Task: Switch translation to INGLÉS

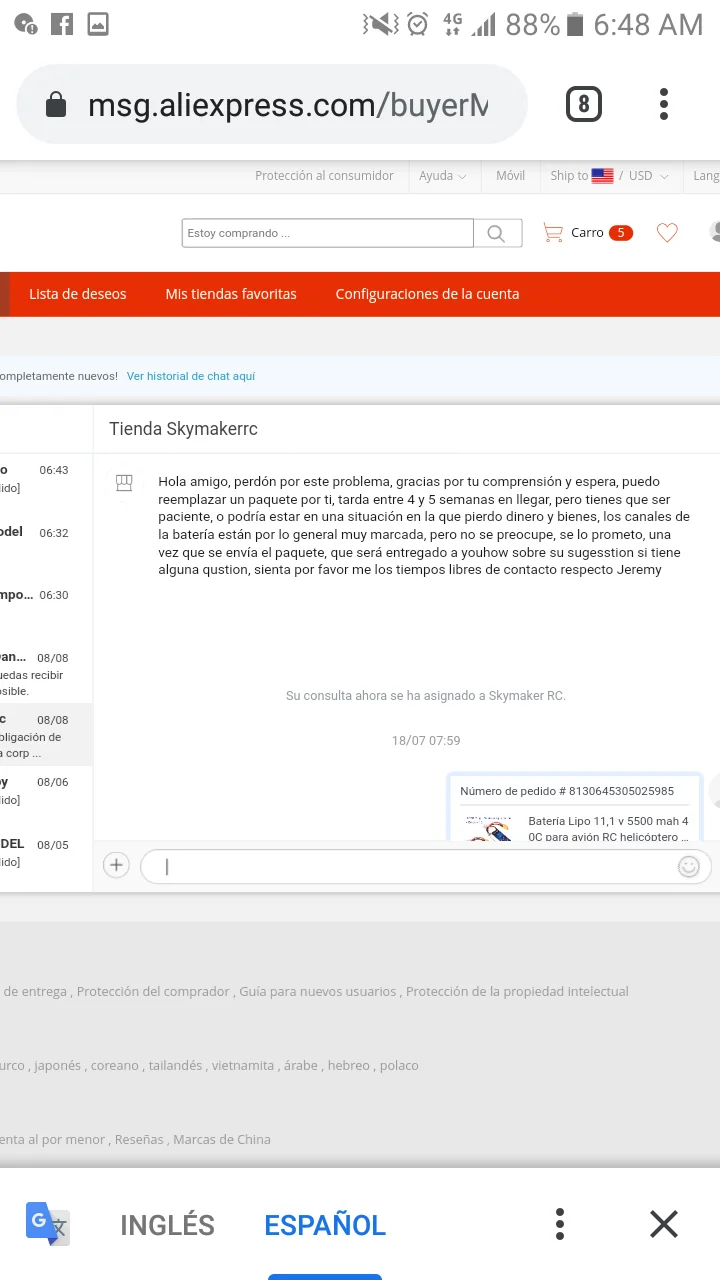Action: click(167, 1225)
